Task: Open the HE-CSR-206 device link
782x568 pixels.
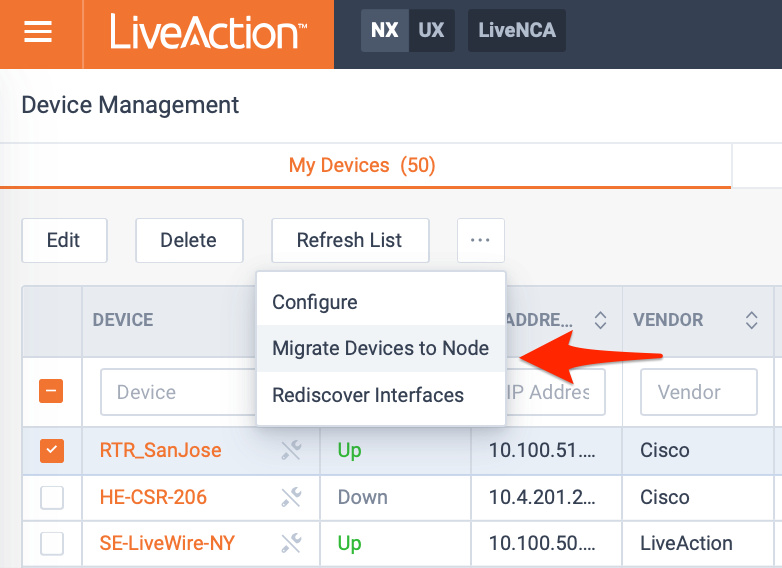Action: pos(153,497)
